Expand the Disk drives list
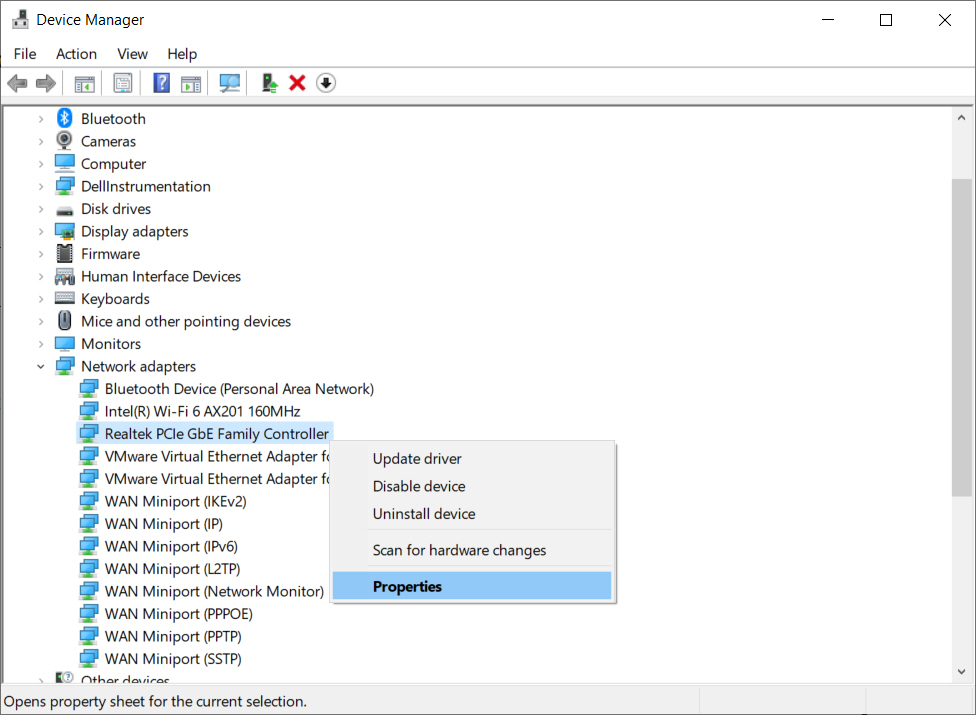Screen dimensions: 976x715 (41, 209)
